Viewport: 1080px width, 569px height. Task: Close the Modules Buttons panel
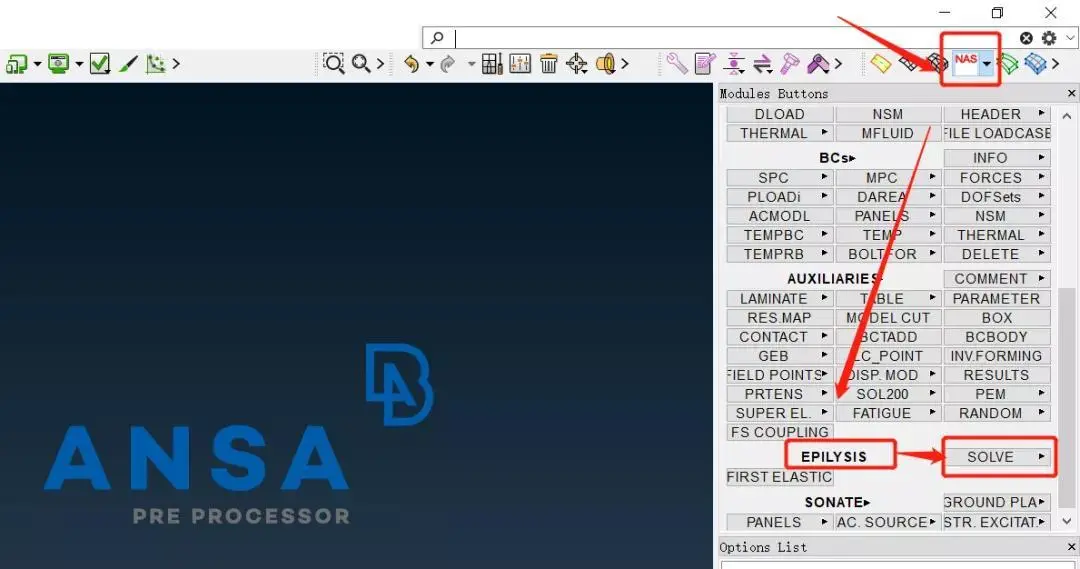[x=1071, y=93]
